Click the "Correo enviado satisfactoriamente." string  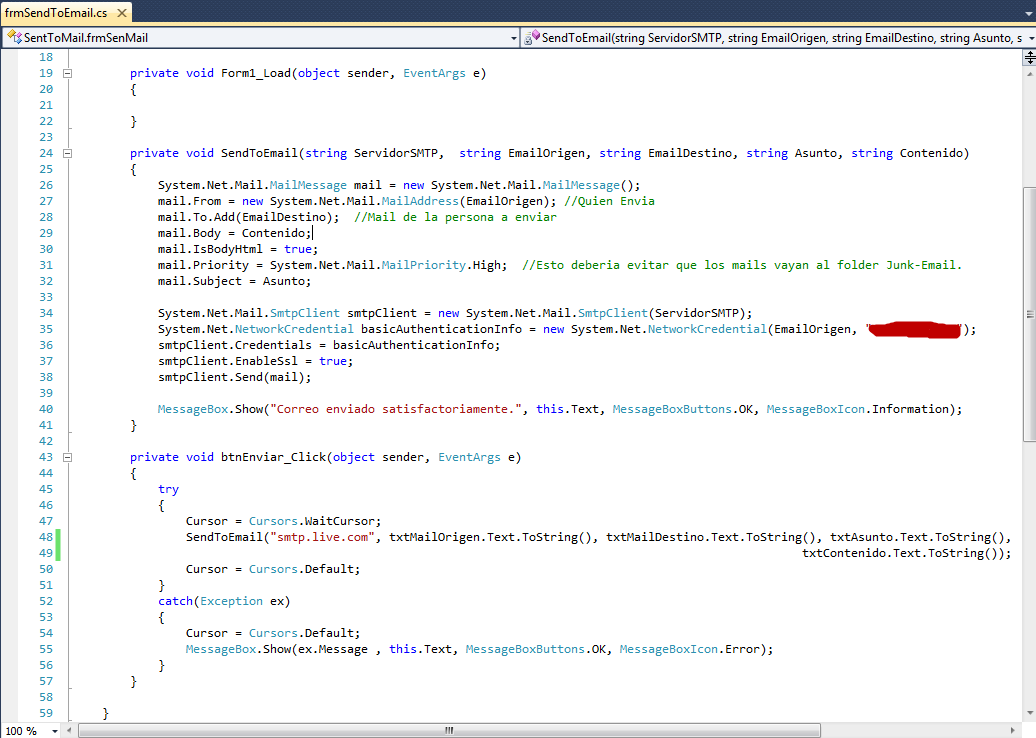(x=396, y=409)
